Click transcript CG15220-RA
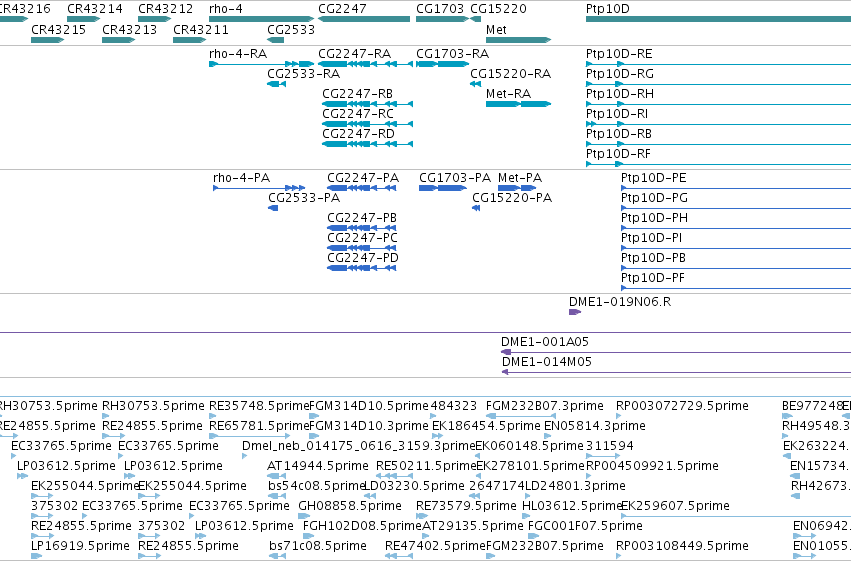This screenshot has height=561, width=851. (510, 74)
